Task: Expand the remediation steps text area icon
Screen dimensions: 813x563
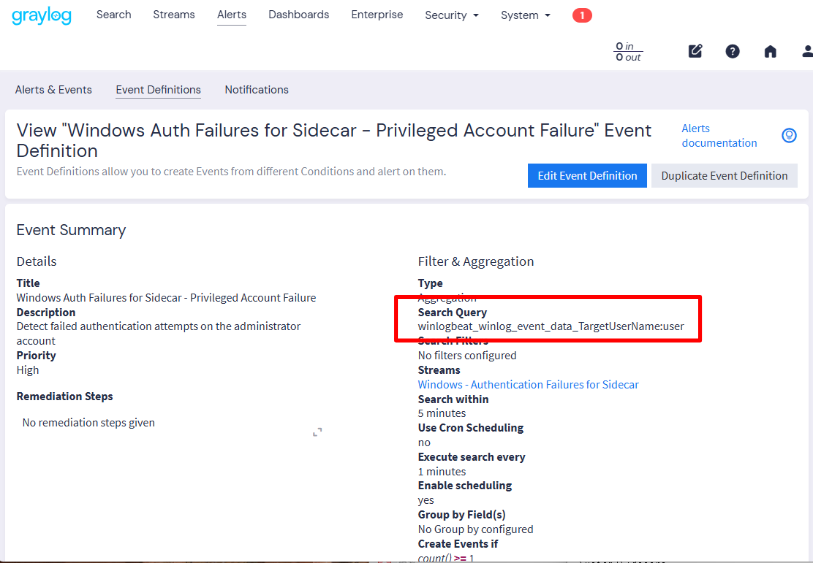Action: tap(317, 432)
